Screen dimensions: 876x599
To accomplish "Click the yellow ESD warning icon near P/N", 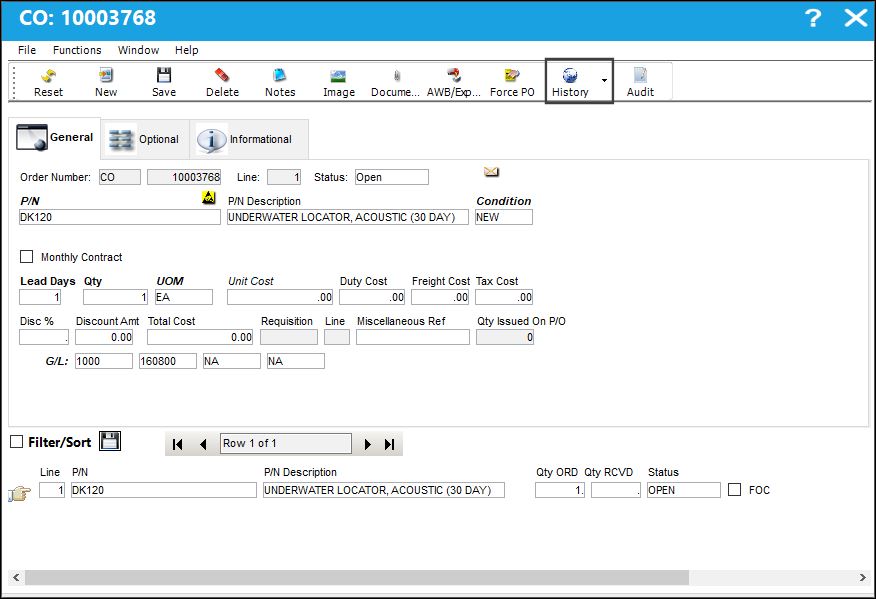I will (208, 197).
